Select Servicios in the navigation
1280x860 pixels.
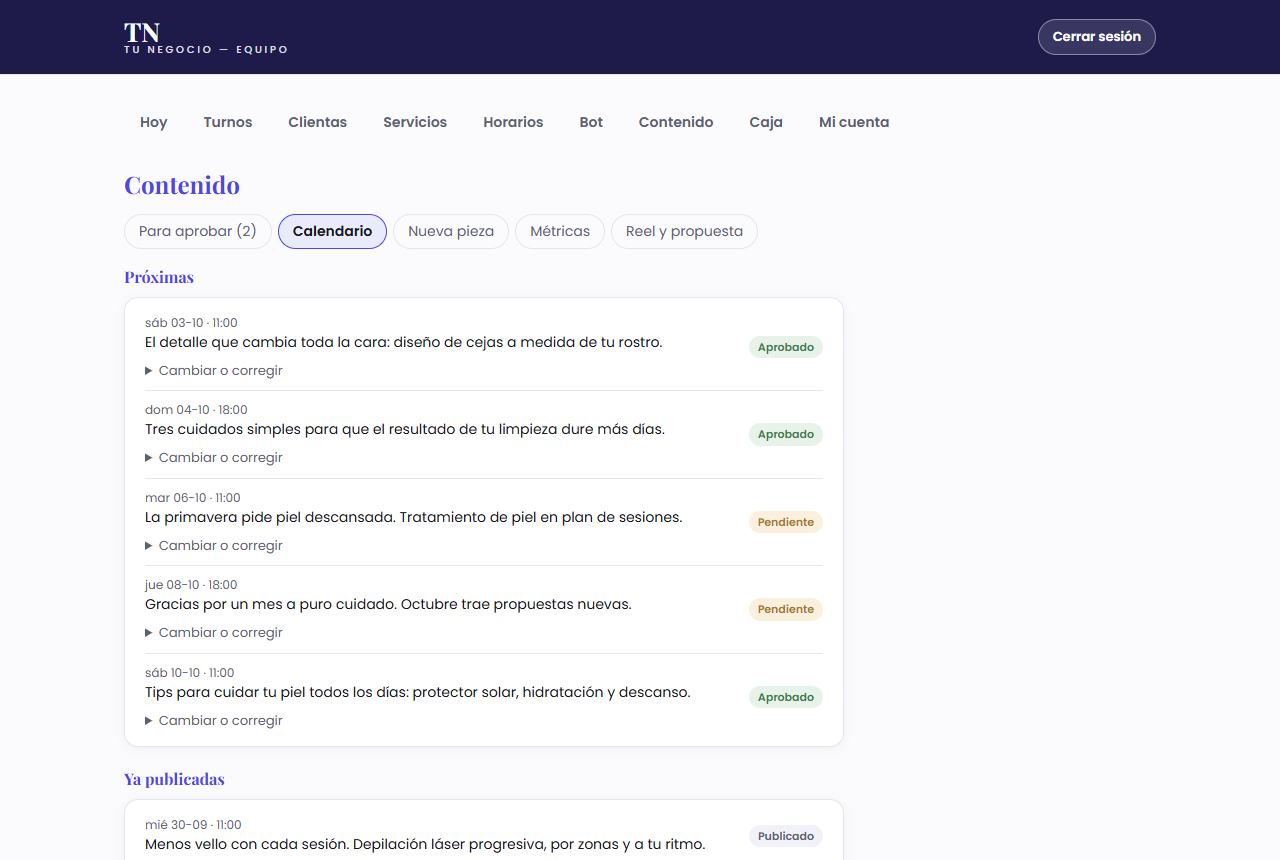415,122
